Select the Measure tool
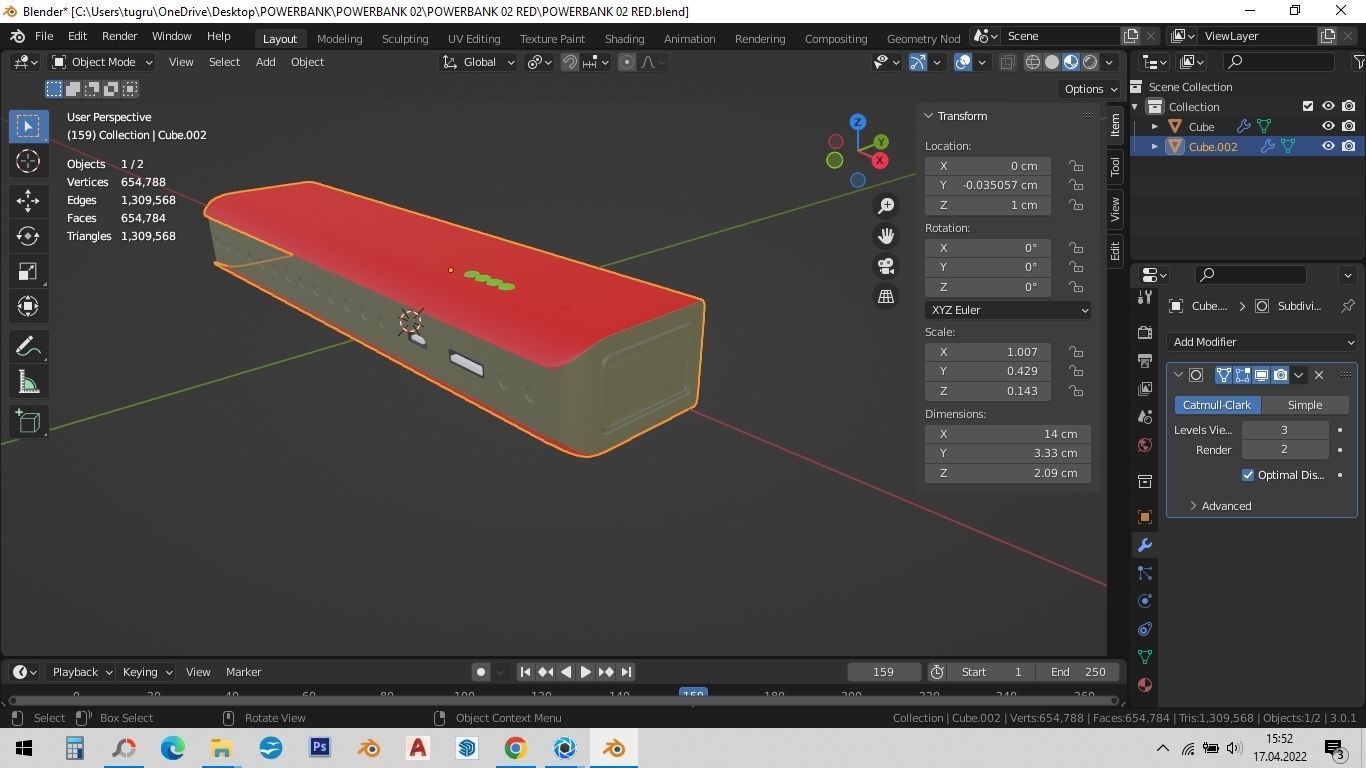The height and width of the screenshot is (768, 1366). click(x=28, y=381)
